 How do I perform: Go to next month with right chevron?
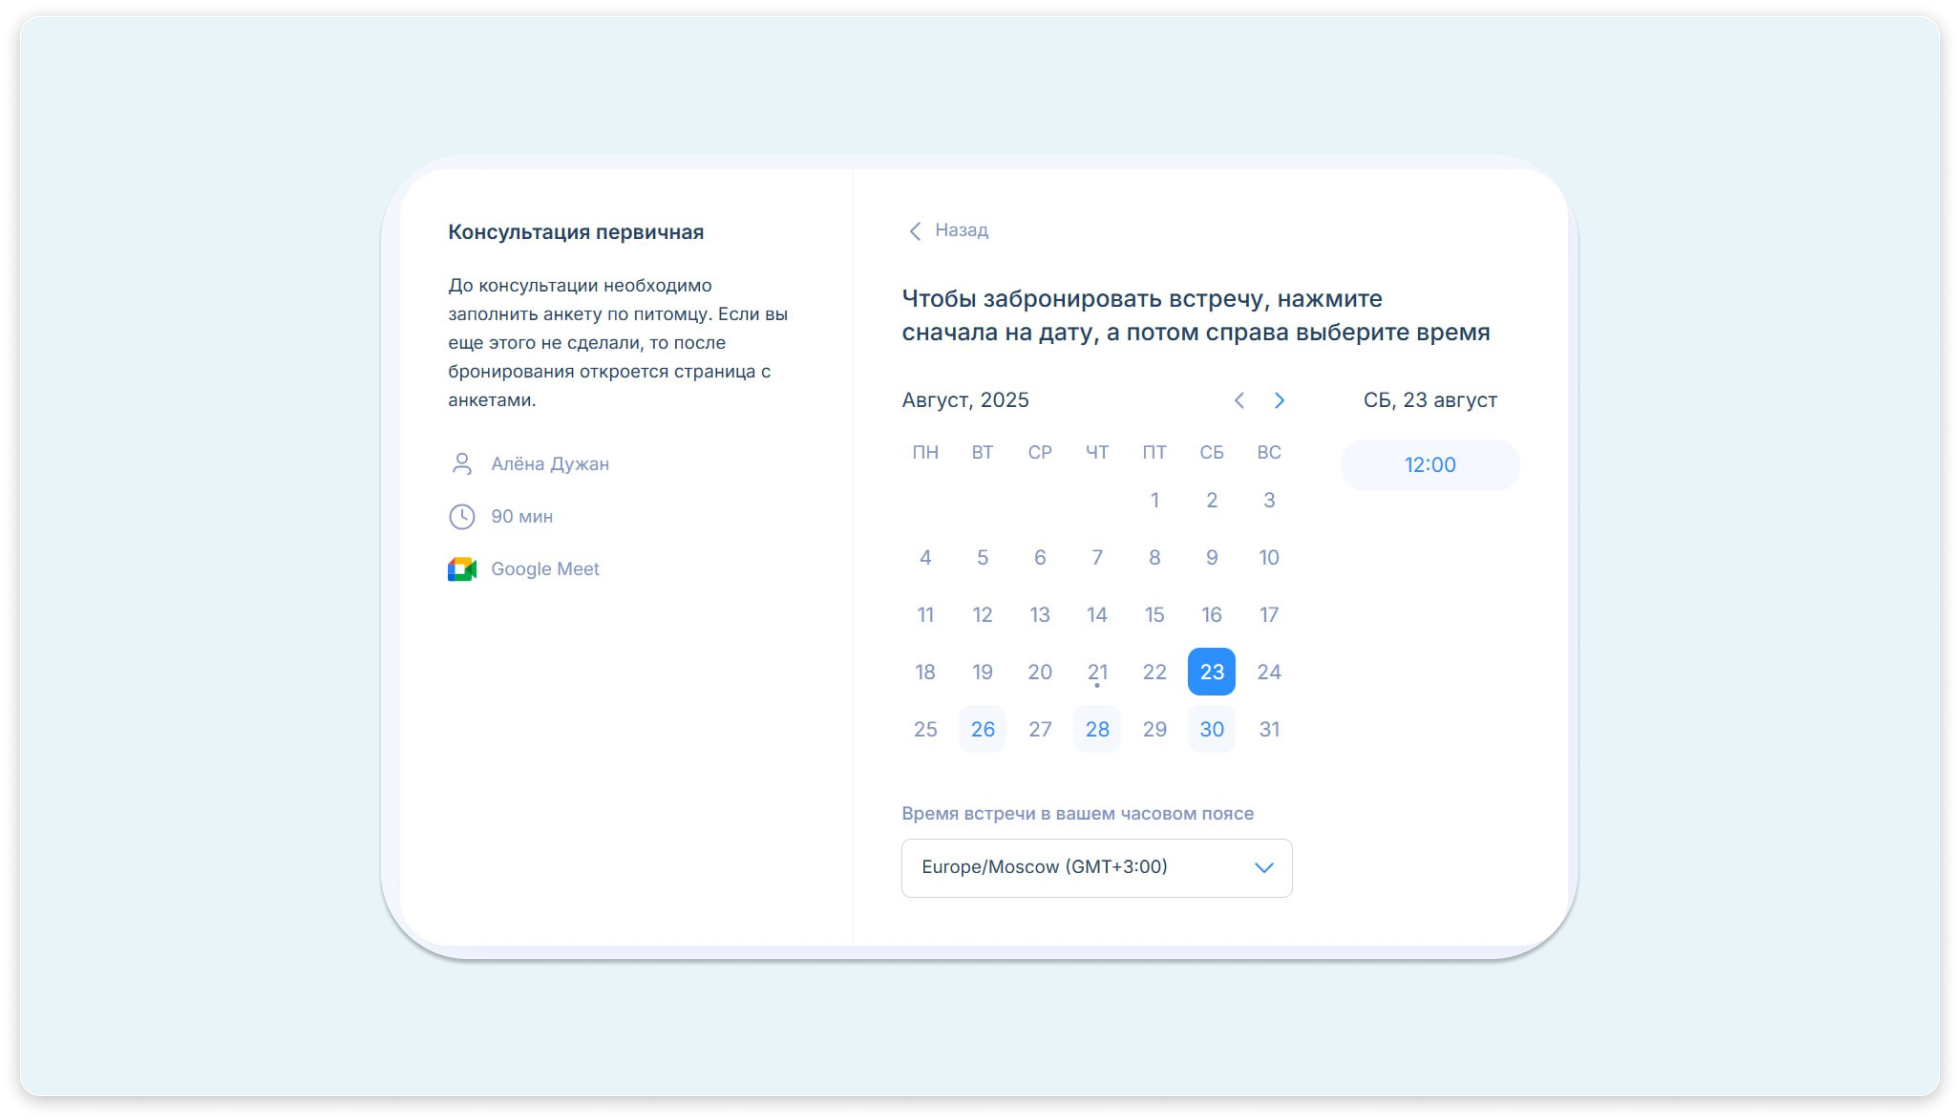coord(1279,400)
